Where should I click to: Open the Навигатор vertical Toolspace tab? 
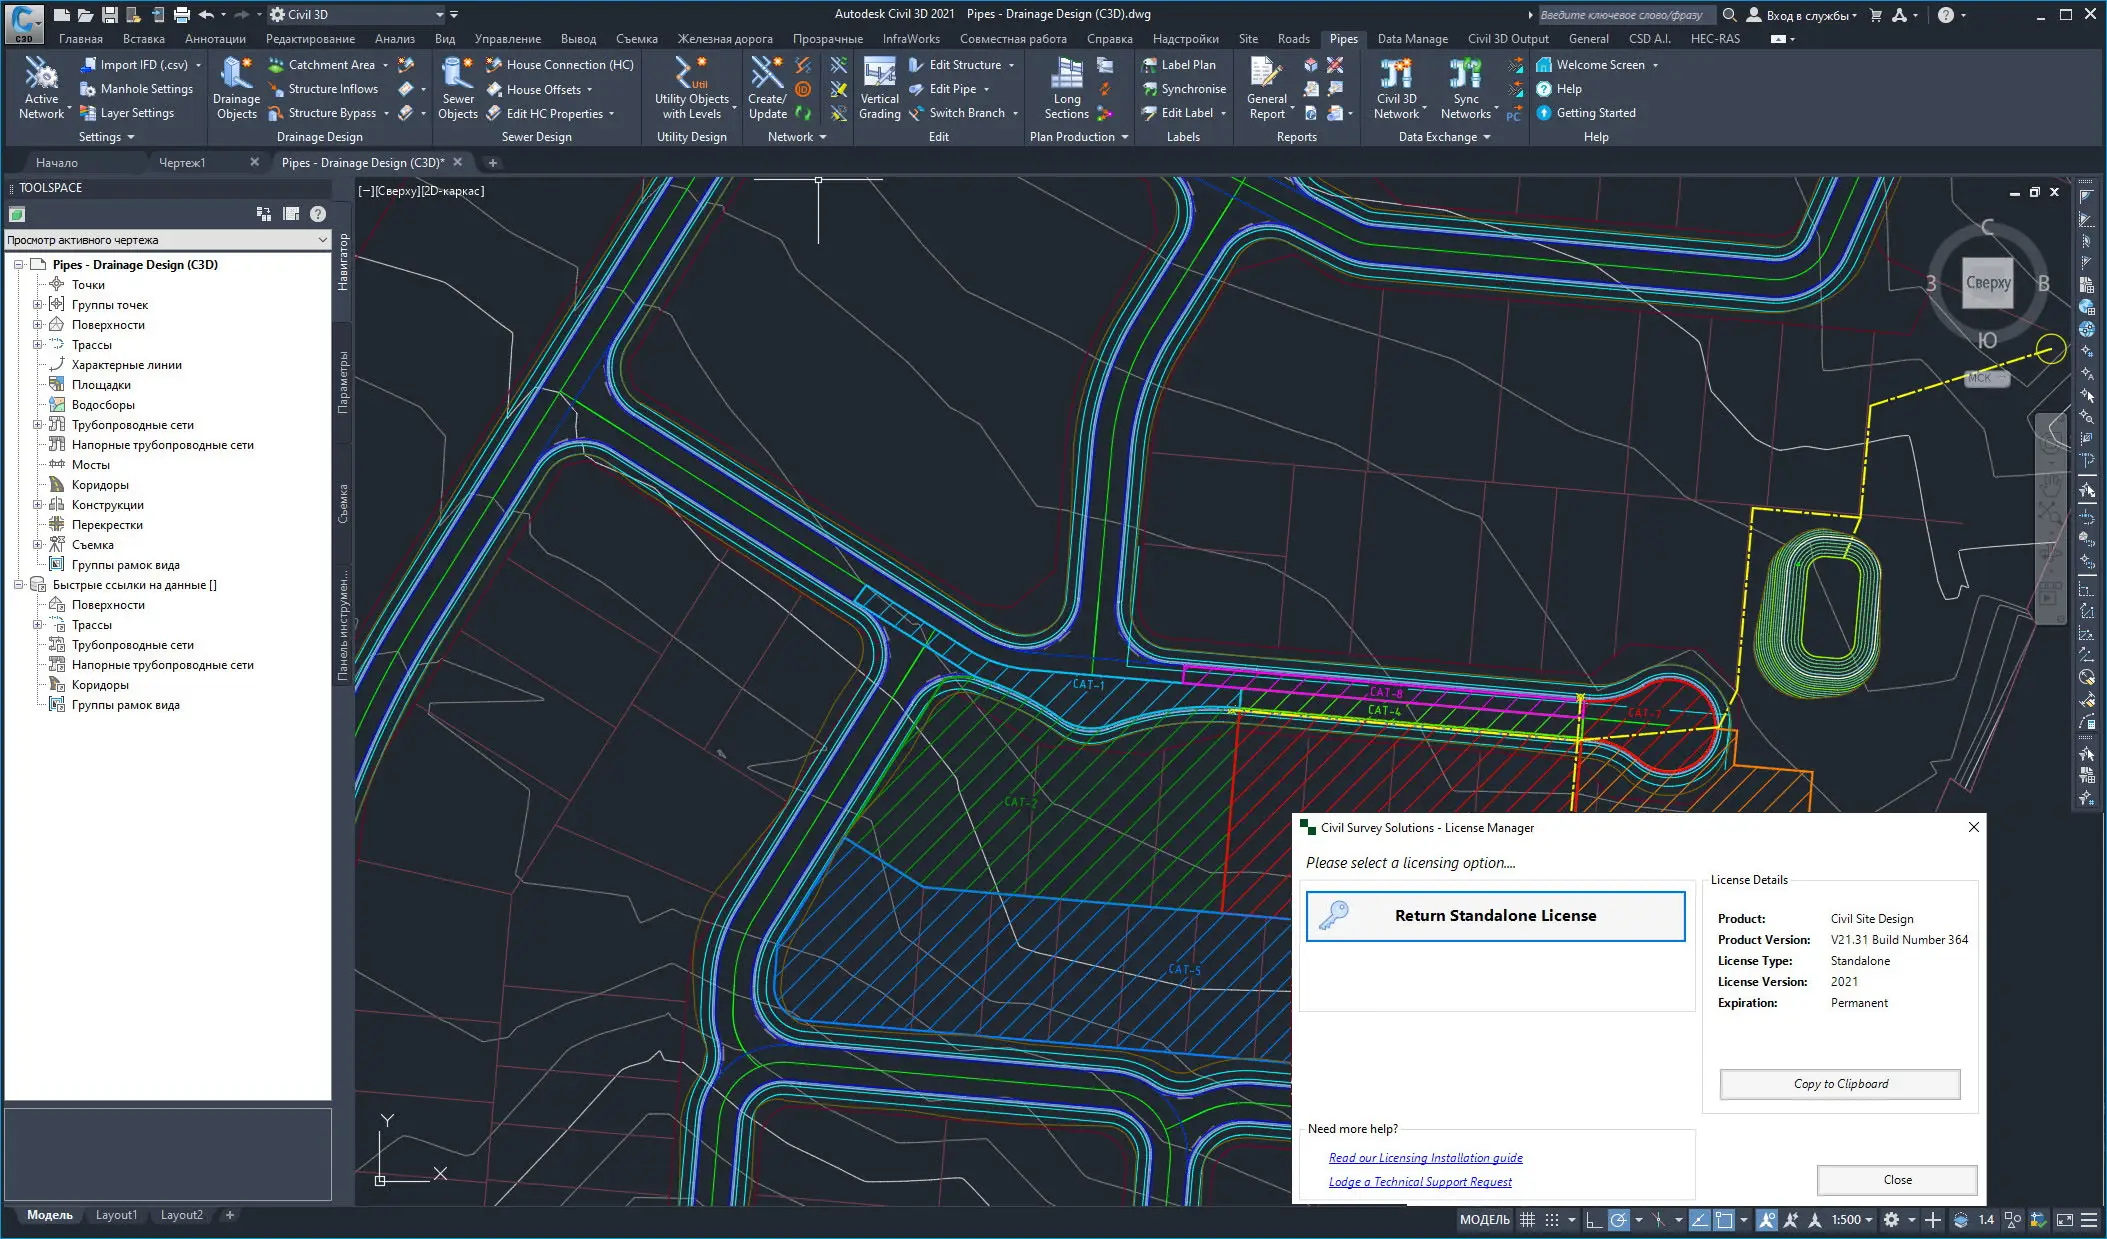(343, 262)
